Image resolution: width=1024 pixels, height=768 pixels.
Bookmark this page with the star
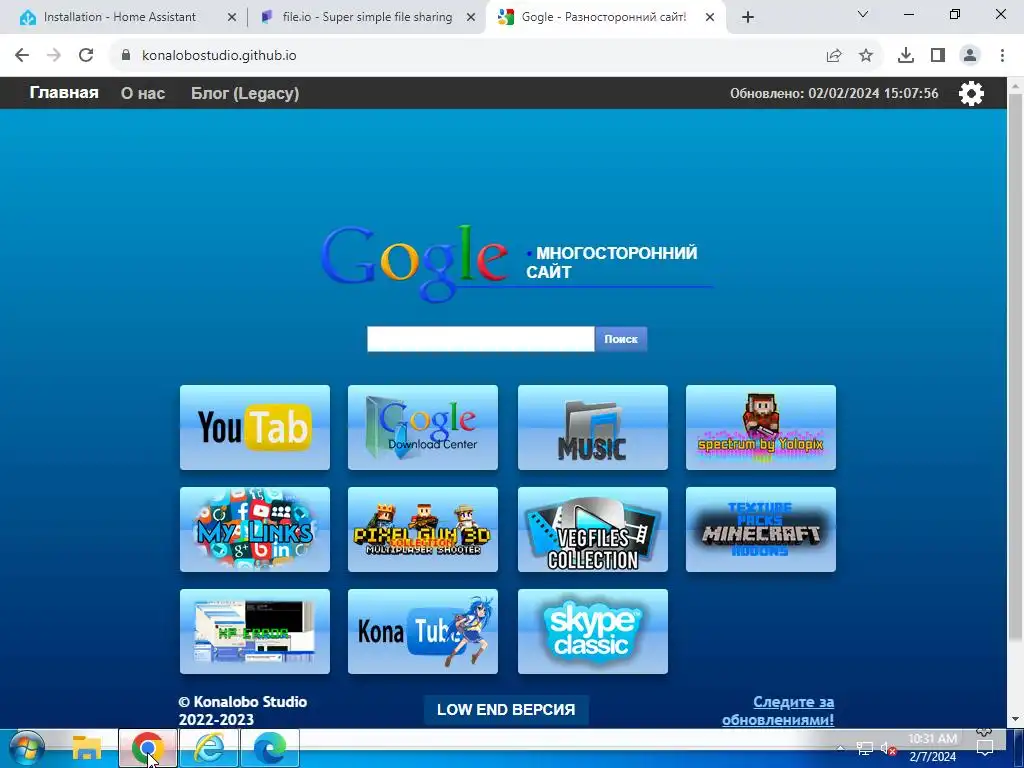coord(866,56)
